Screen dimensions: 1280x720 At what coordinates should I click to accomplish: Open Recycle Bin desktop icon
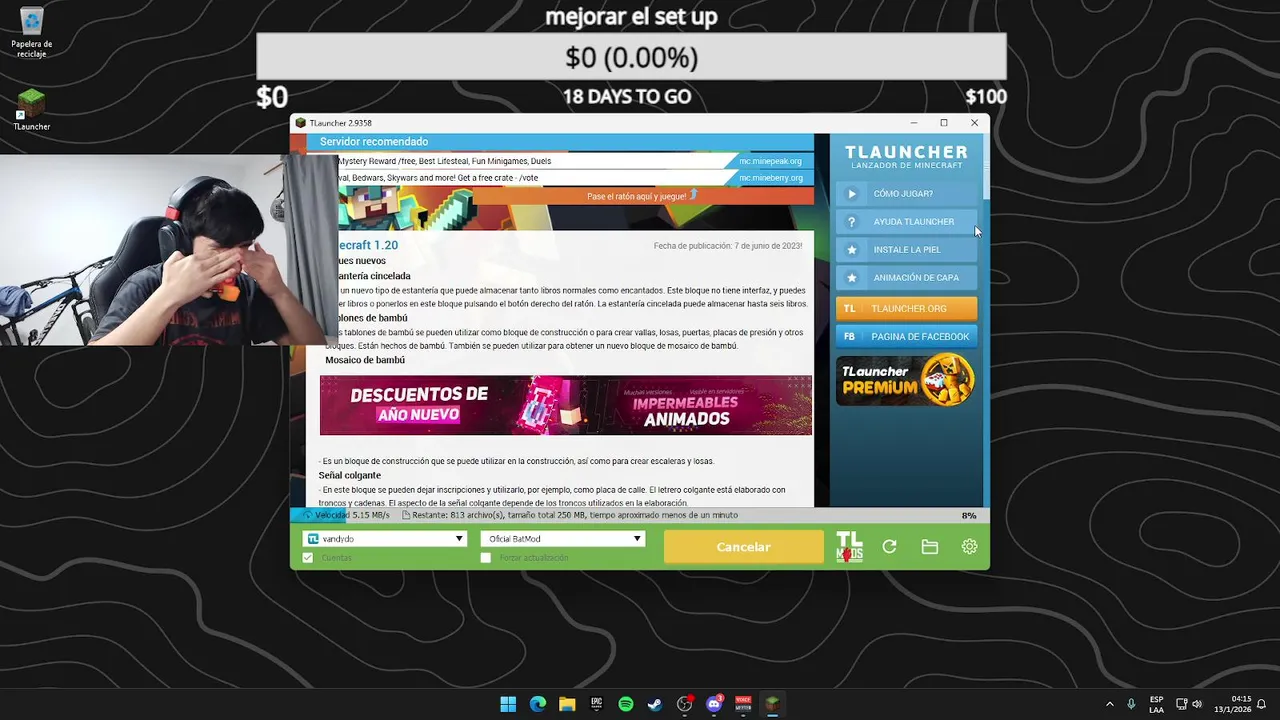point(32,32)
